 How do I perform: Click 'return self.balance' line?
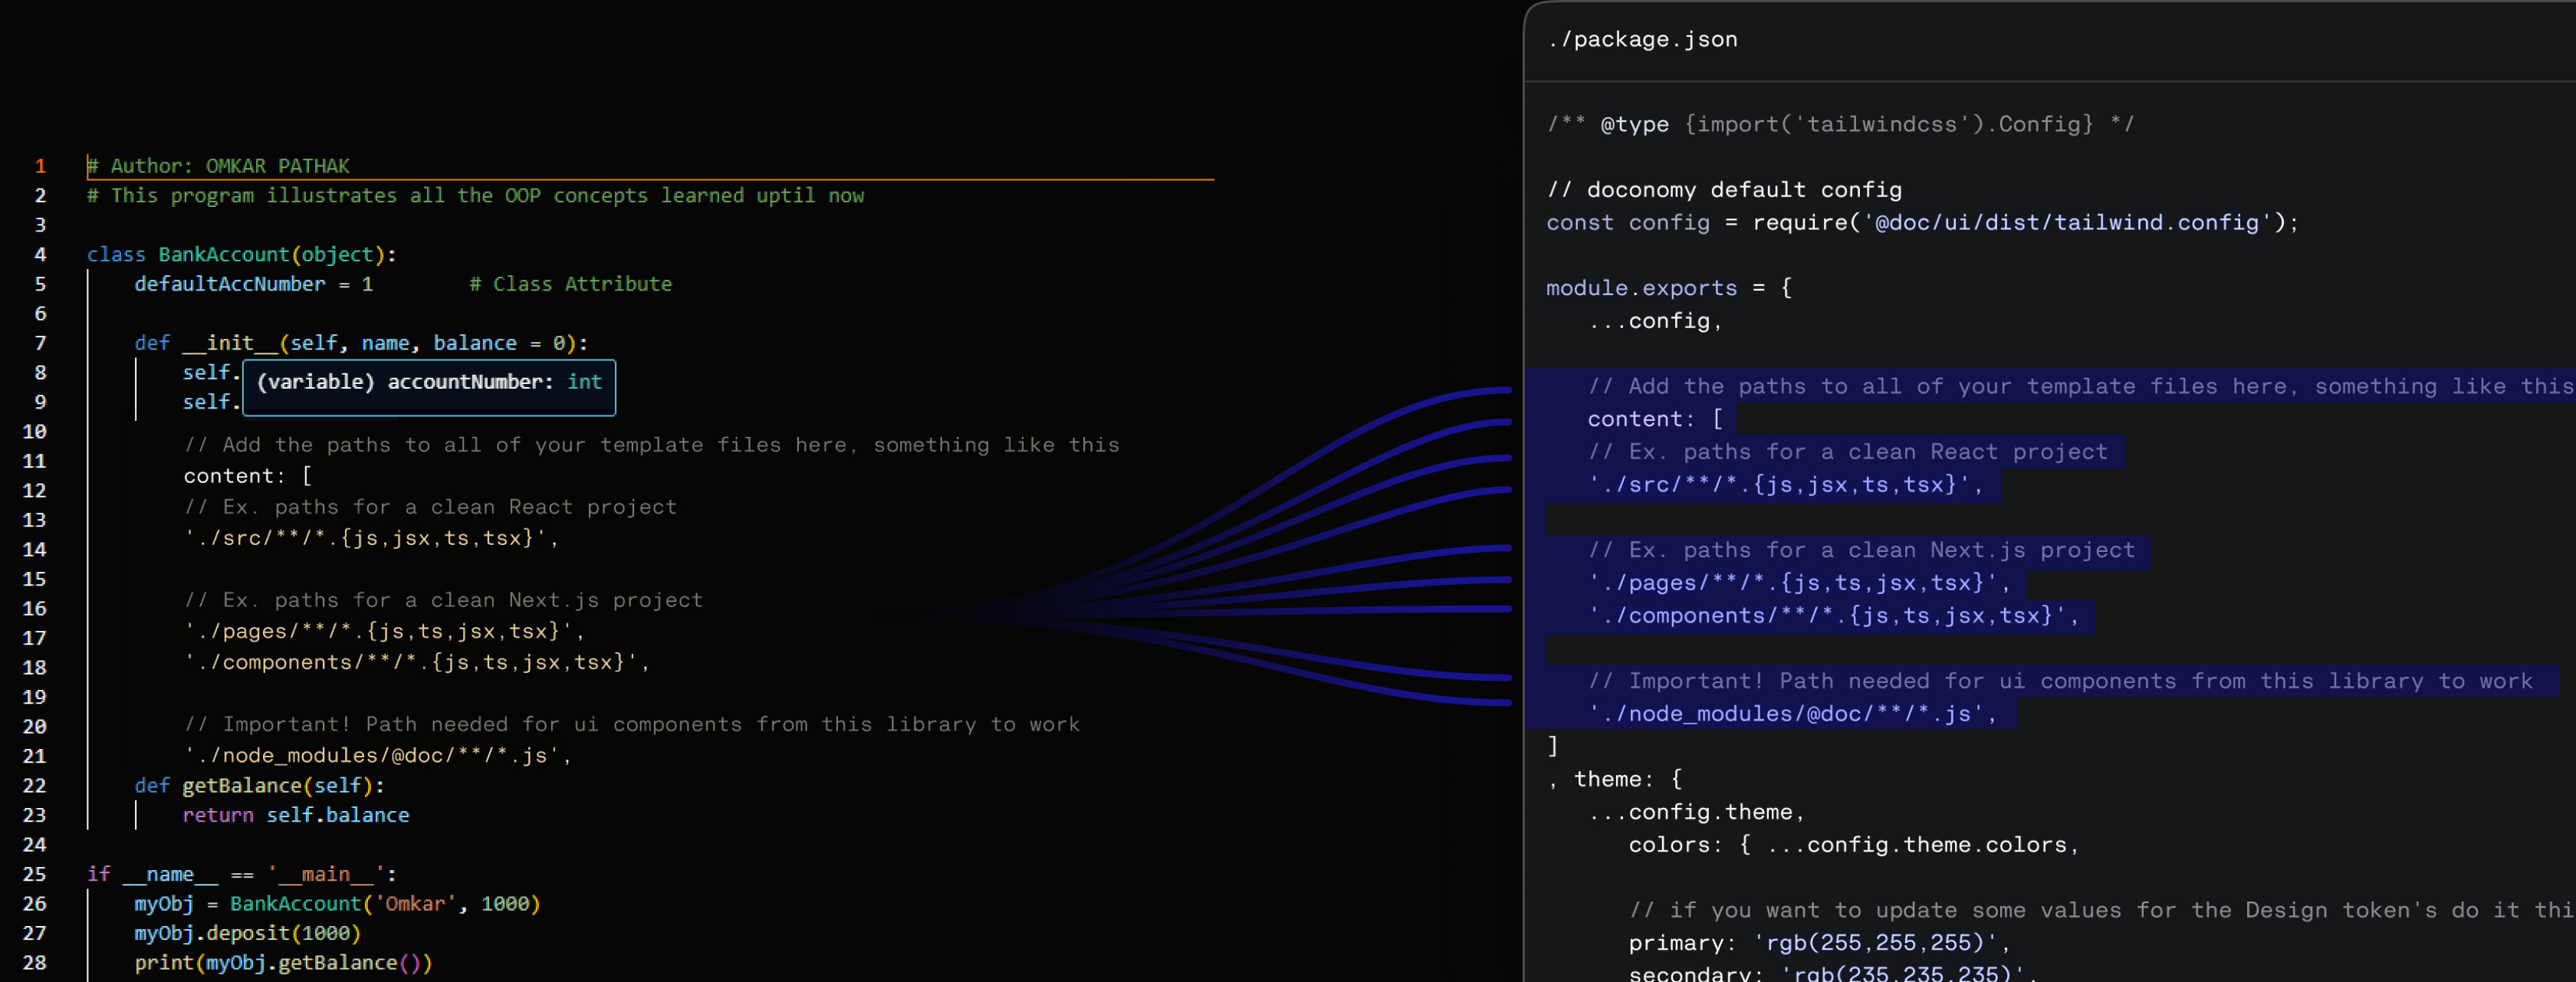point(296,815)
